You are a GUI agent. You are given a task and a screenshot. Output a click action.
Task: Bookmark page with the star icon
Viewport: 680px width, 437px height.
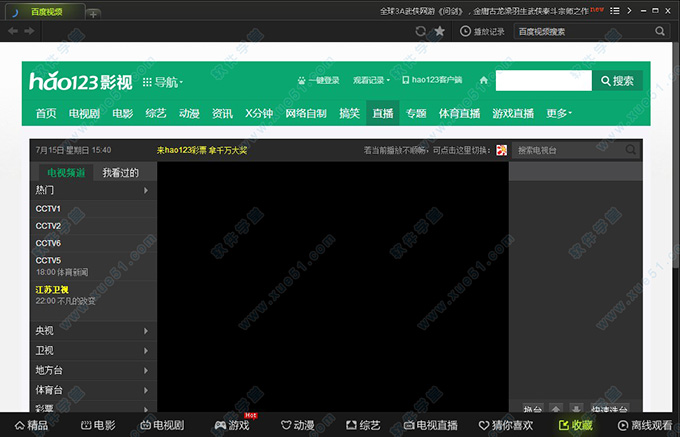pos(440,31)
